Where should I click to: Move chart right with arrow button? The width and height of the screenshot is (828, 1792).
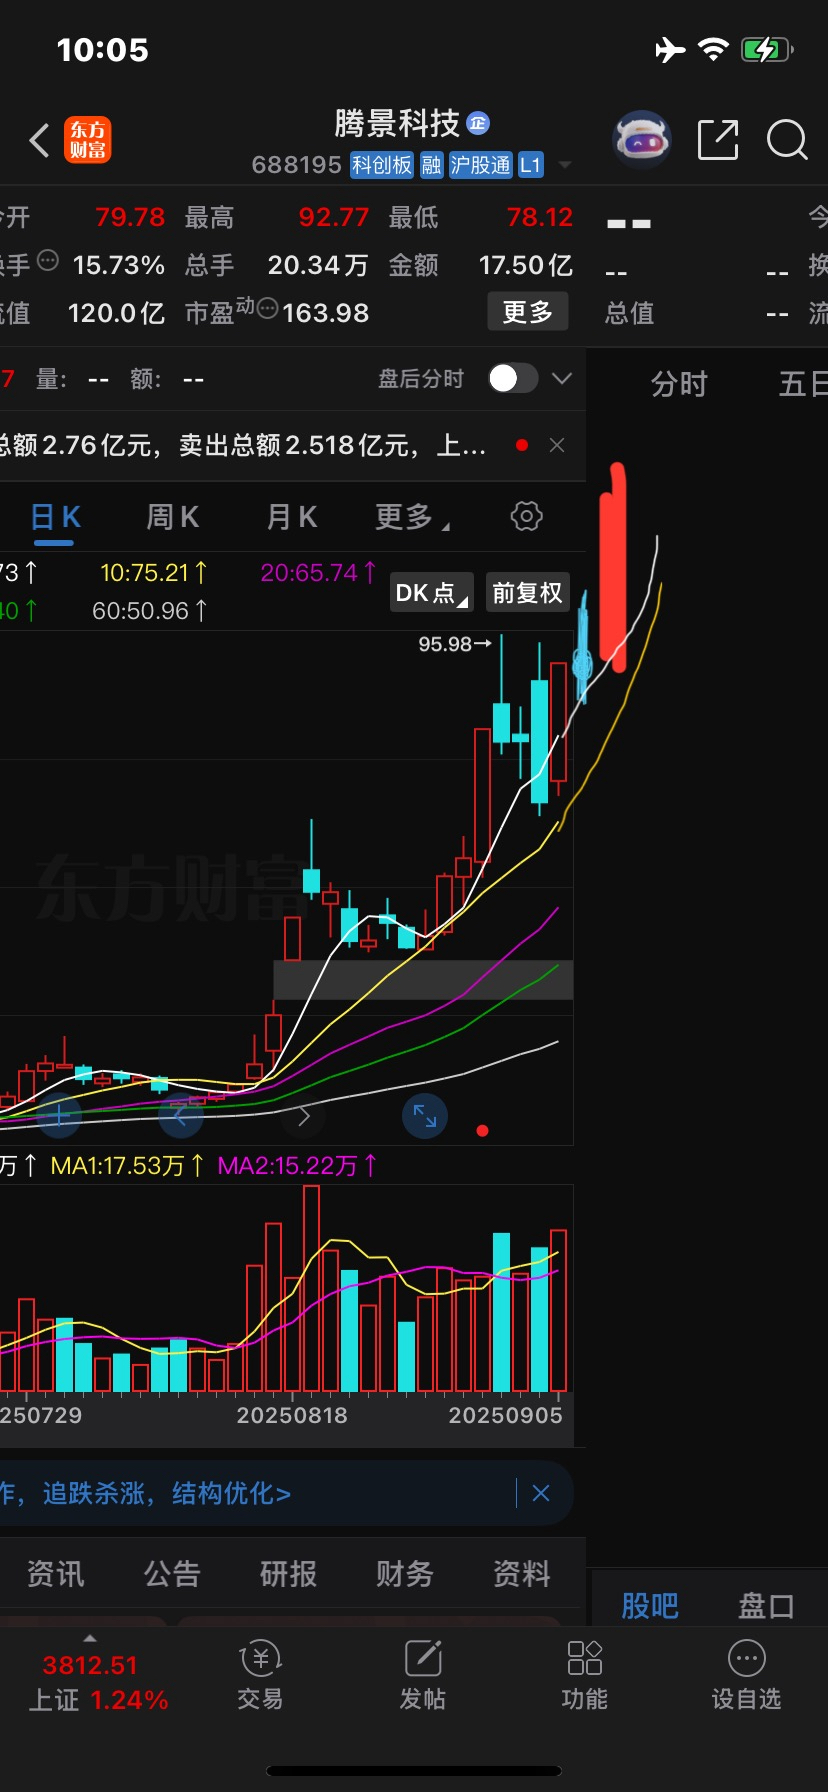point(304,1116)
